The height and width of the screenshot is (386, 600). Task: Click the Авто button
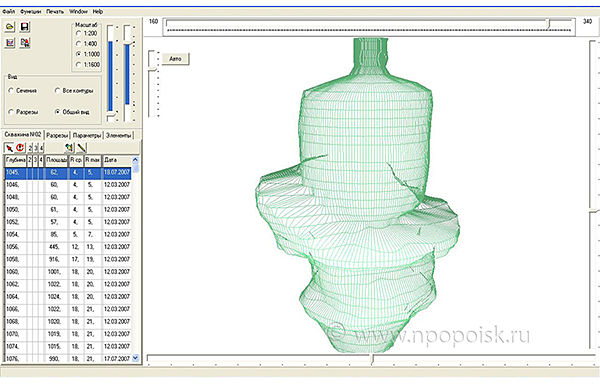coord(175,59)
